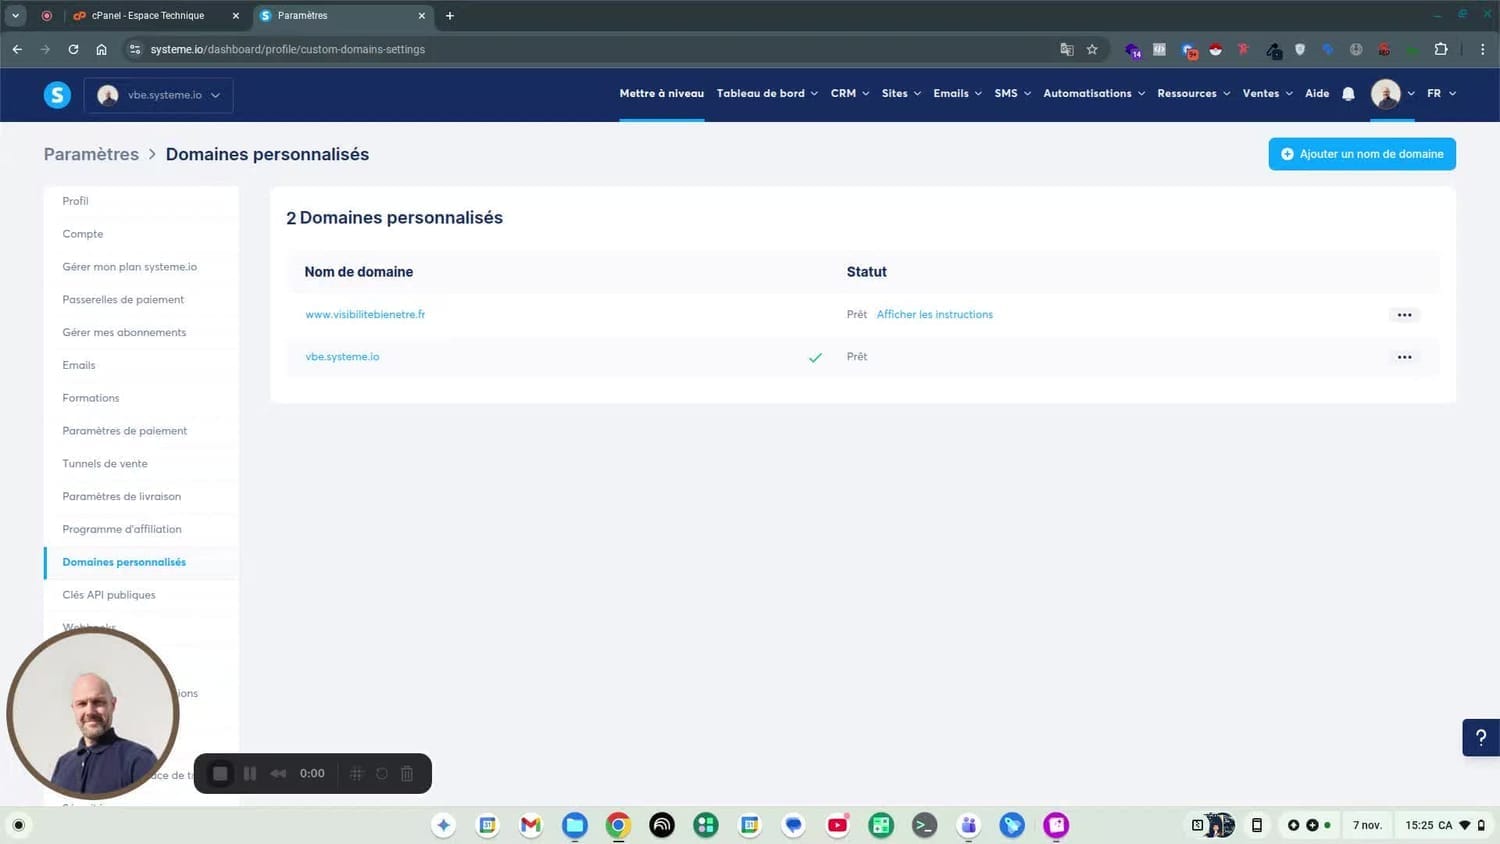Open the FR language dropdown
The image size is (1500, 844).
tap(1440, 94)
